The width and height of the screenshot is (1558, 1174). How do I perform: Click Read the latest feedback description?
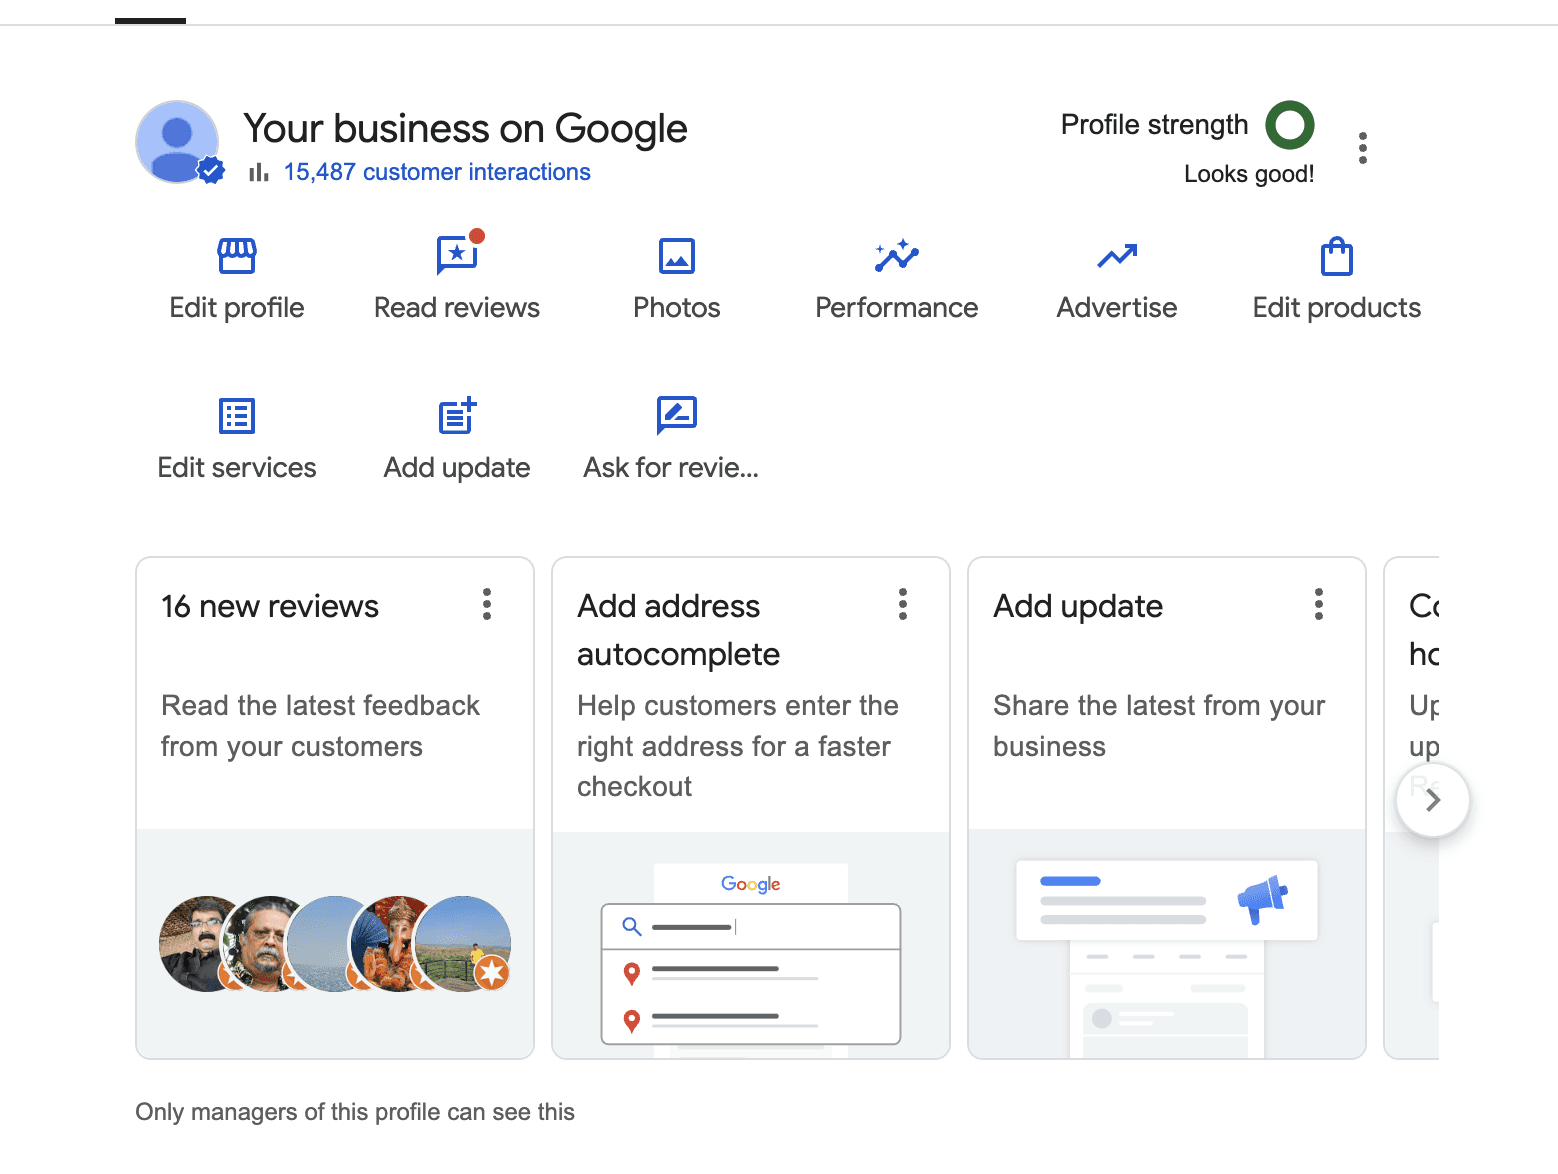click(320, 726)
